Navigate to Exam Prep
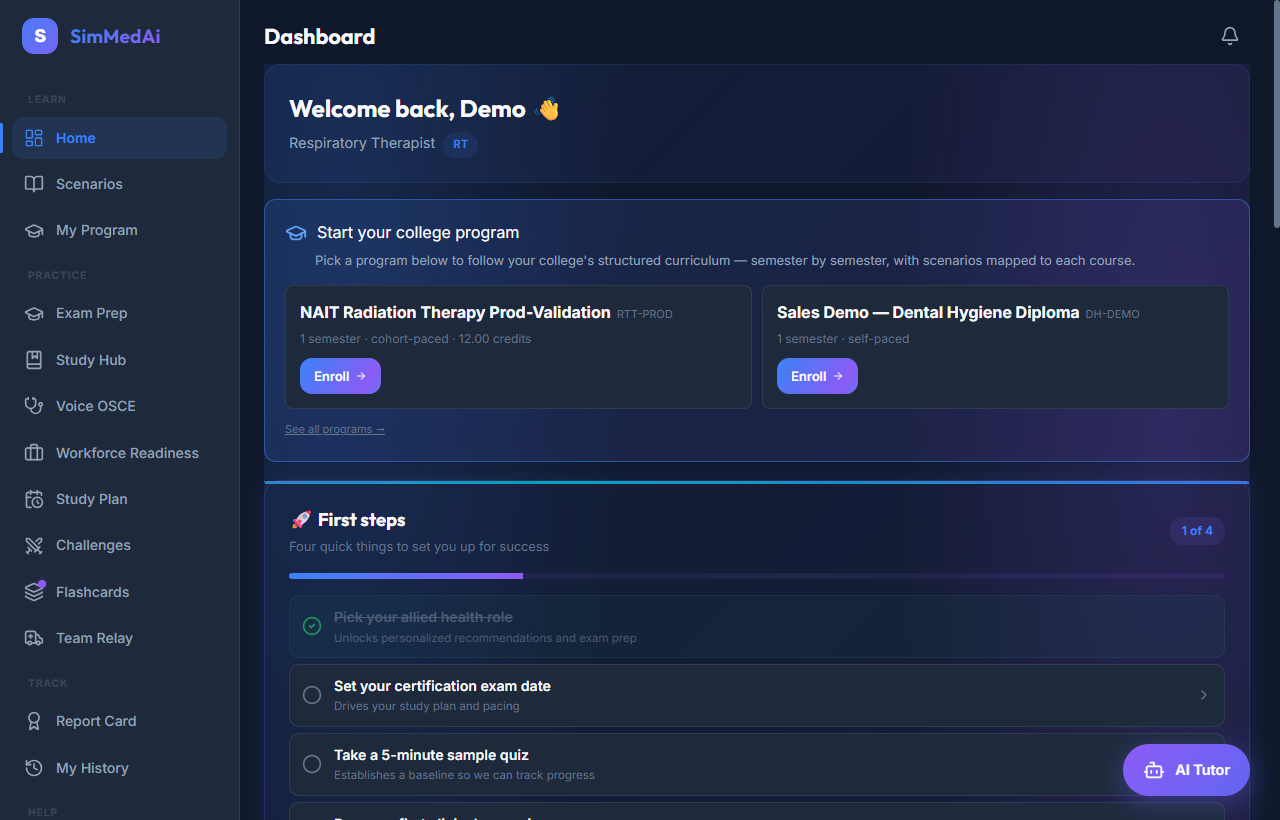The image size is (1280, 820). point(120,313)
